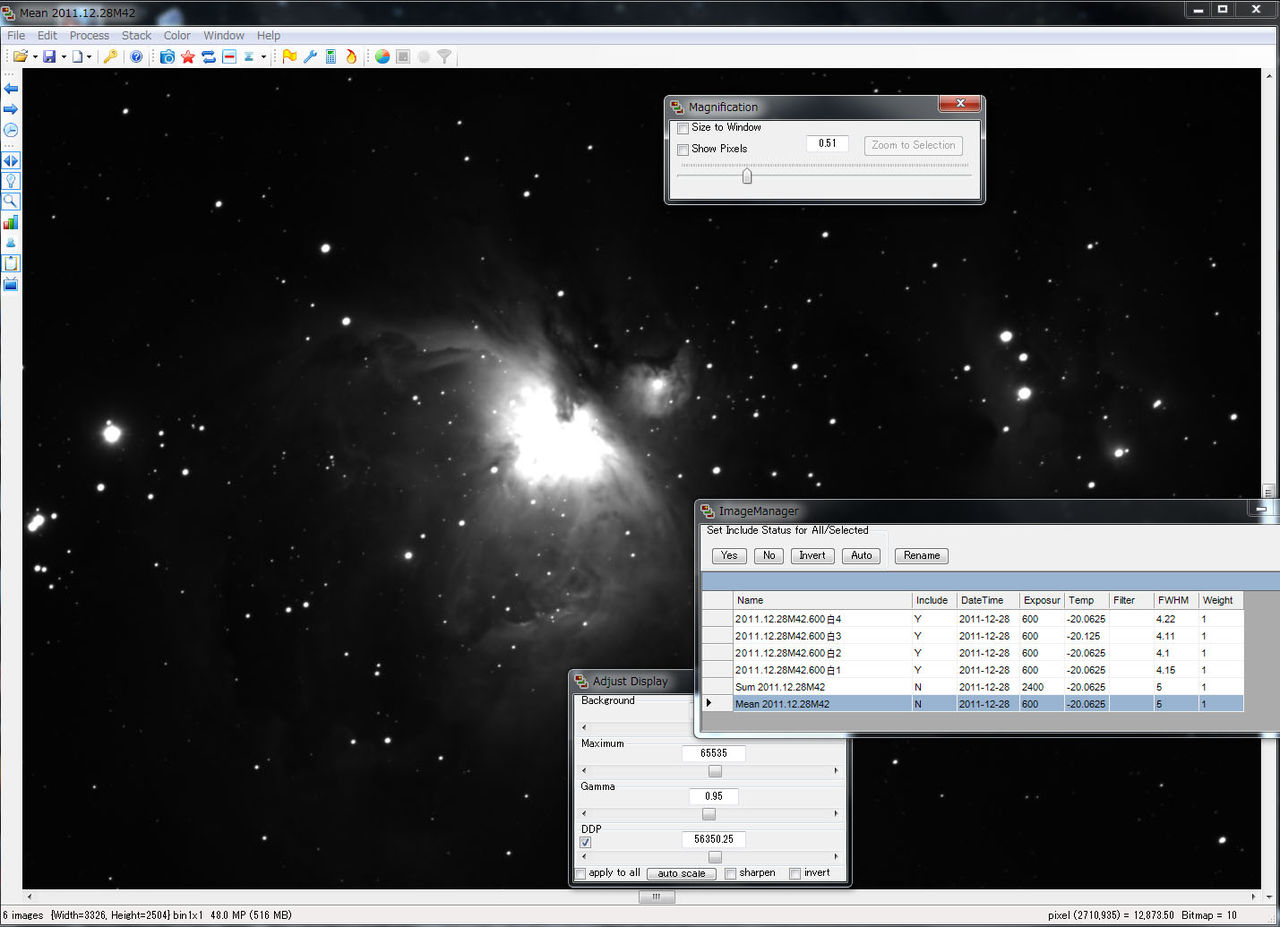The image size is (1280, 927).
Task: Open the Process menu
Action: [89, 35]
